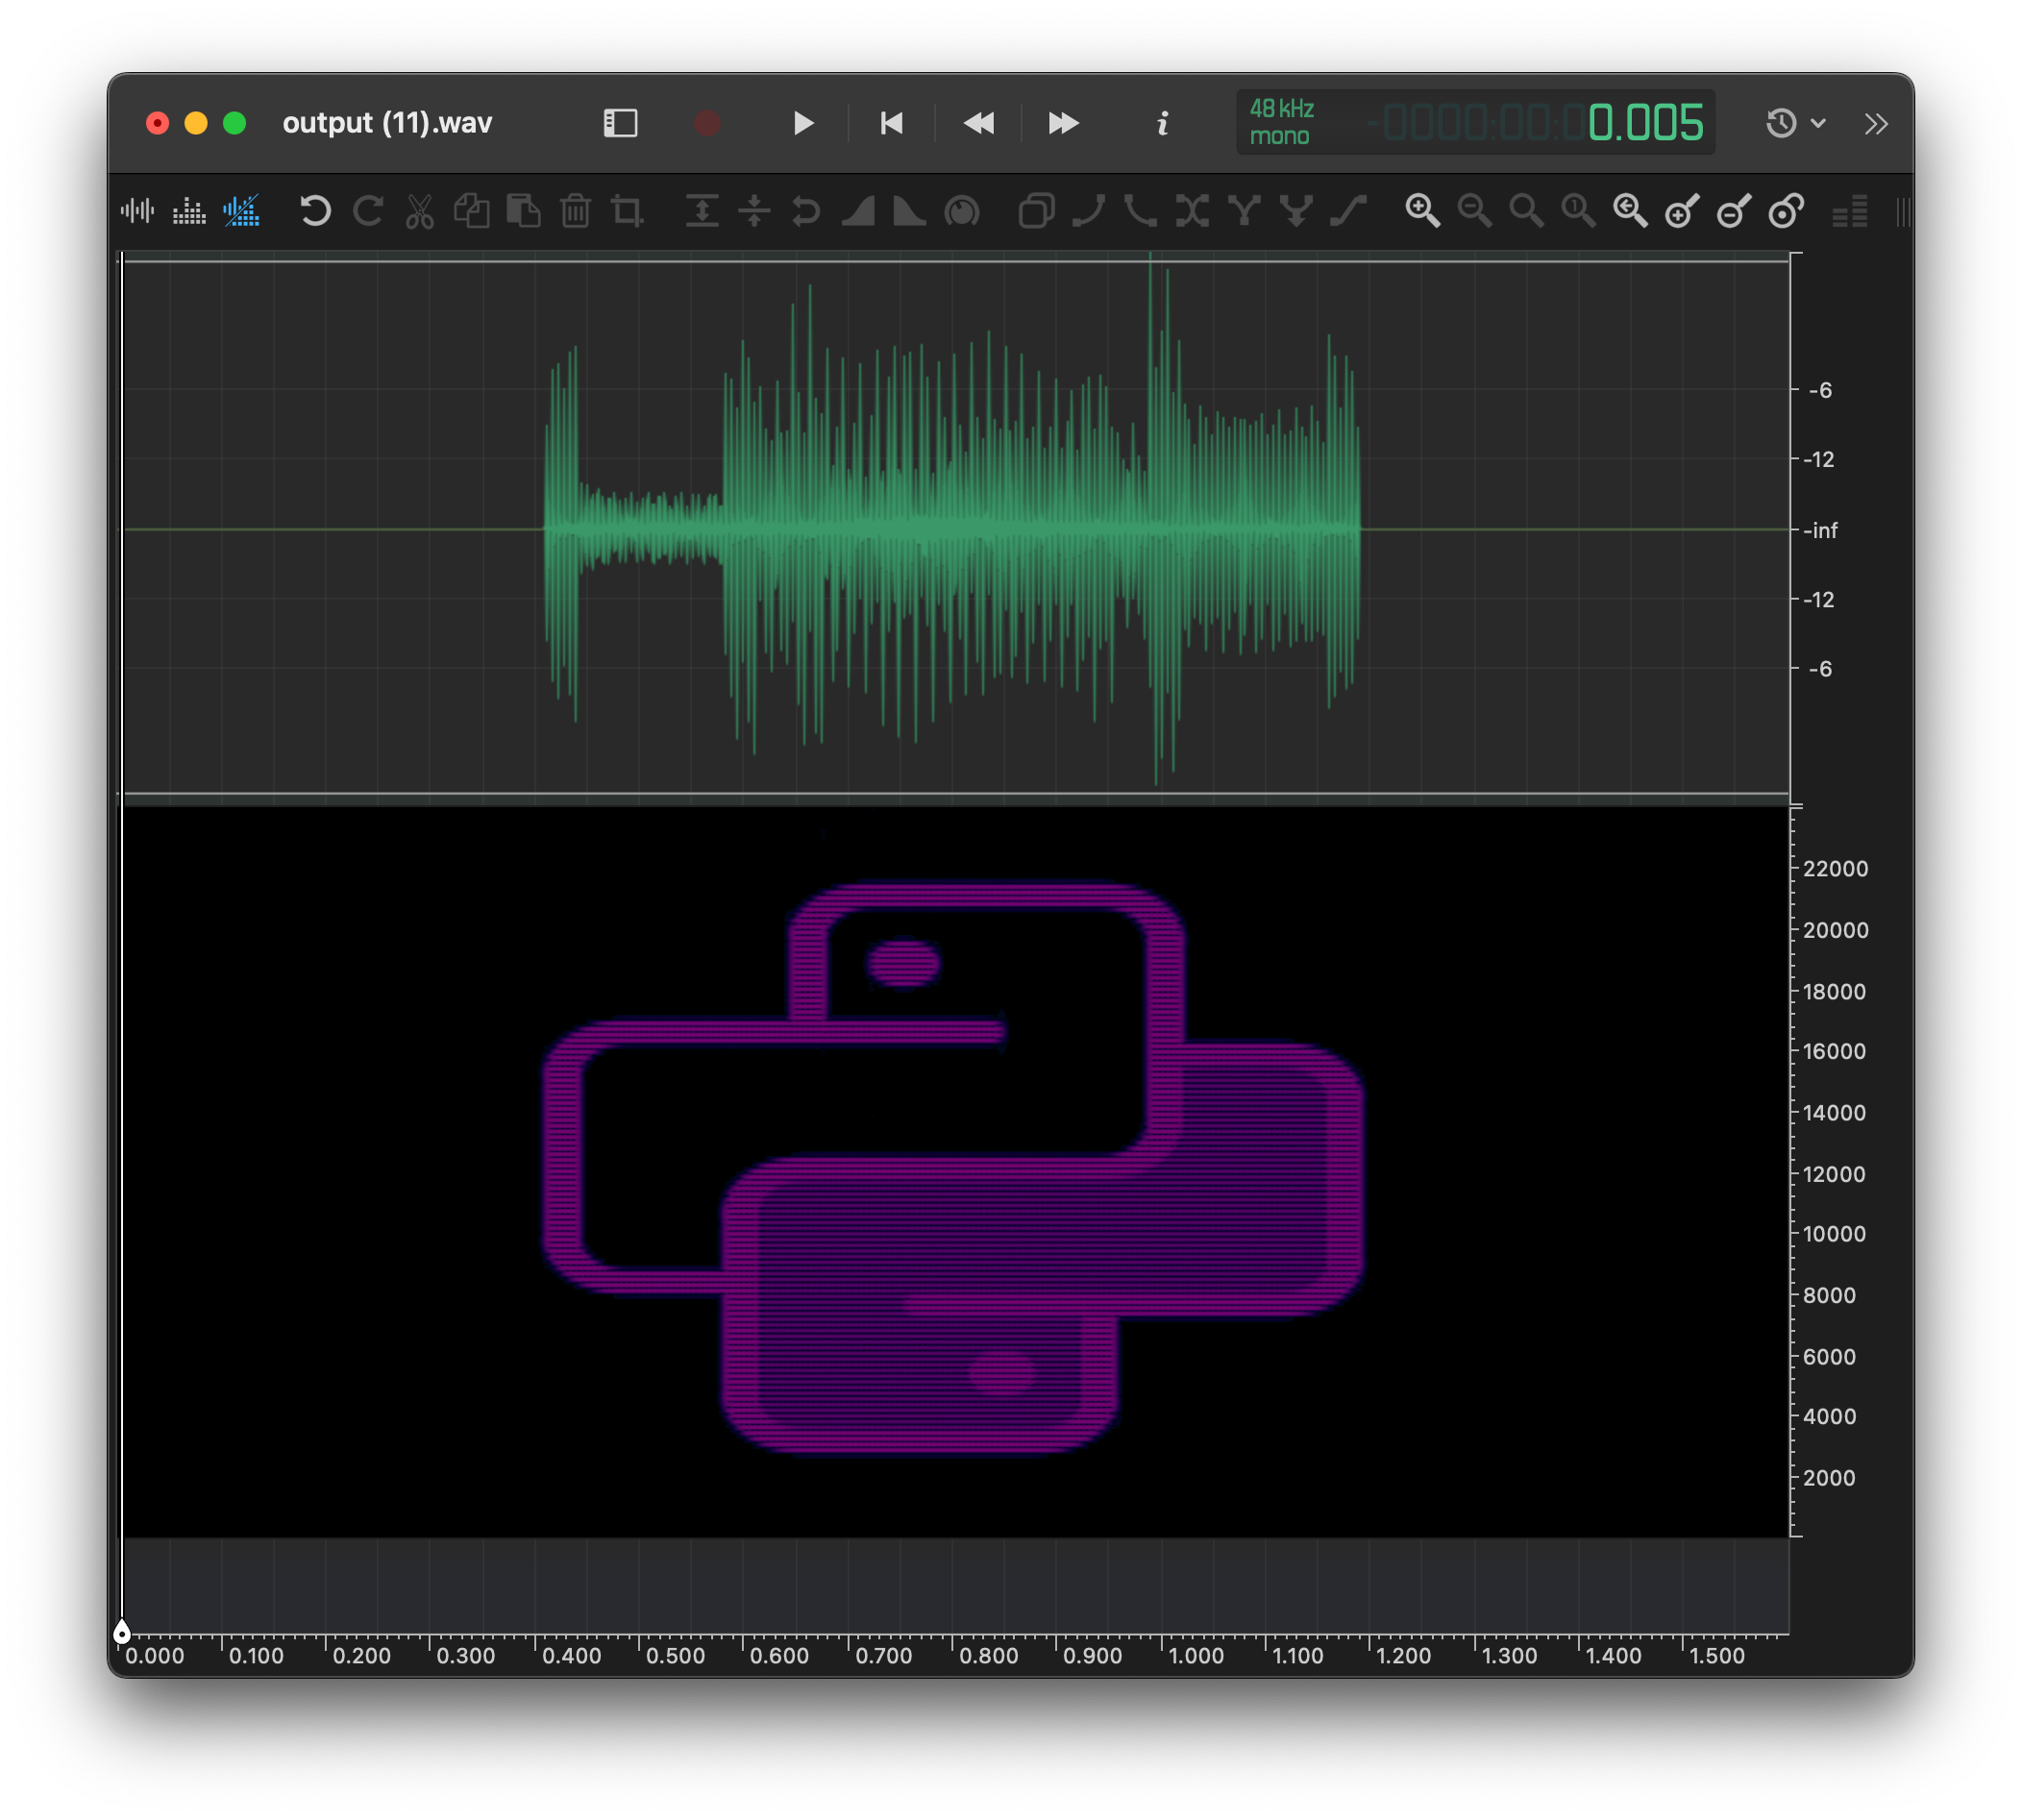
Task: Expand toolbar overflow with double chevron
Action: (1875, 123)
